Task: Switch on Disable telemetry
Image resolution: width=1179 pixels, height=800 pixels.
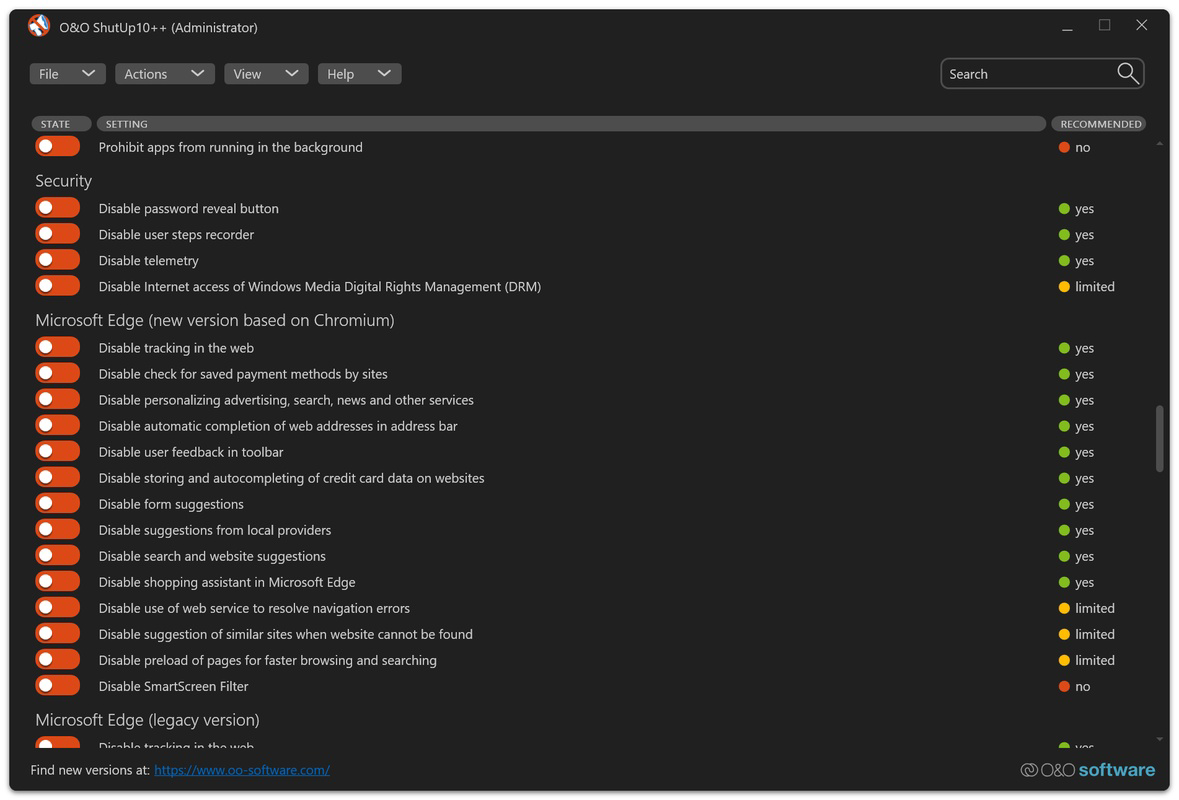Action: (57, 260)
